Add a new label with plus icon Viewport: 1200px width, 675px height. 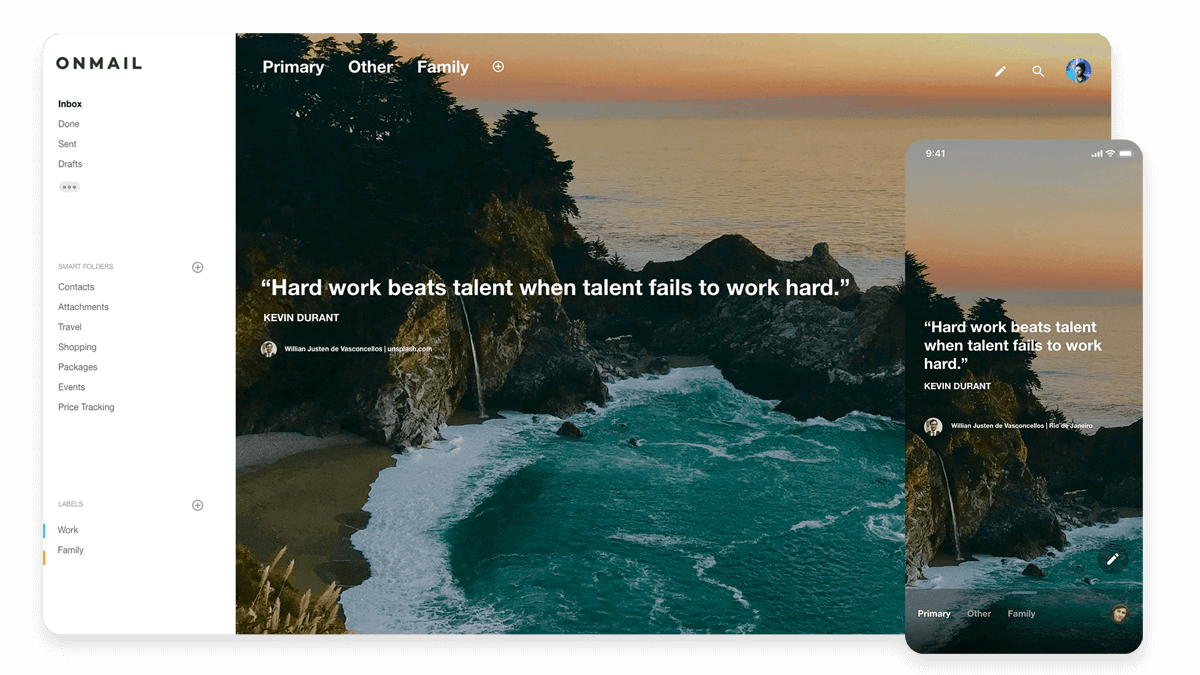197,505
